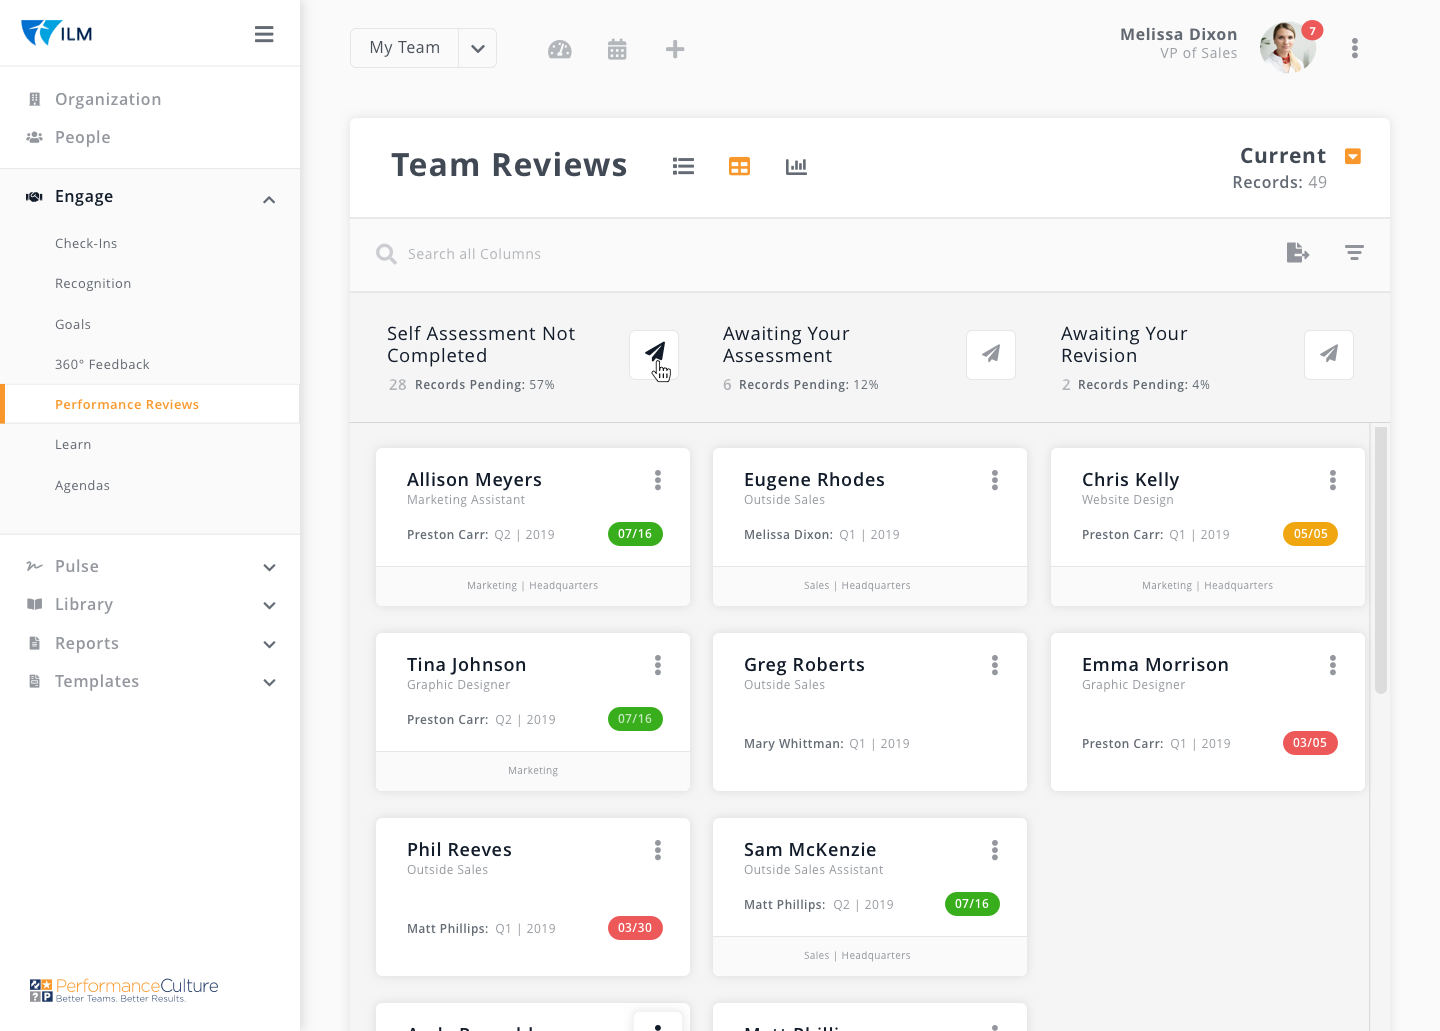The image size is (1440, 1031).
Task: Open Eugene Rhodes review card
Action: 870,527
